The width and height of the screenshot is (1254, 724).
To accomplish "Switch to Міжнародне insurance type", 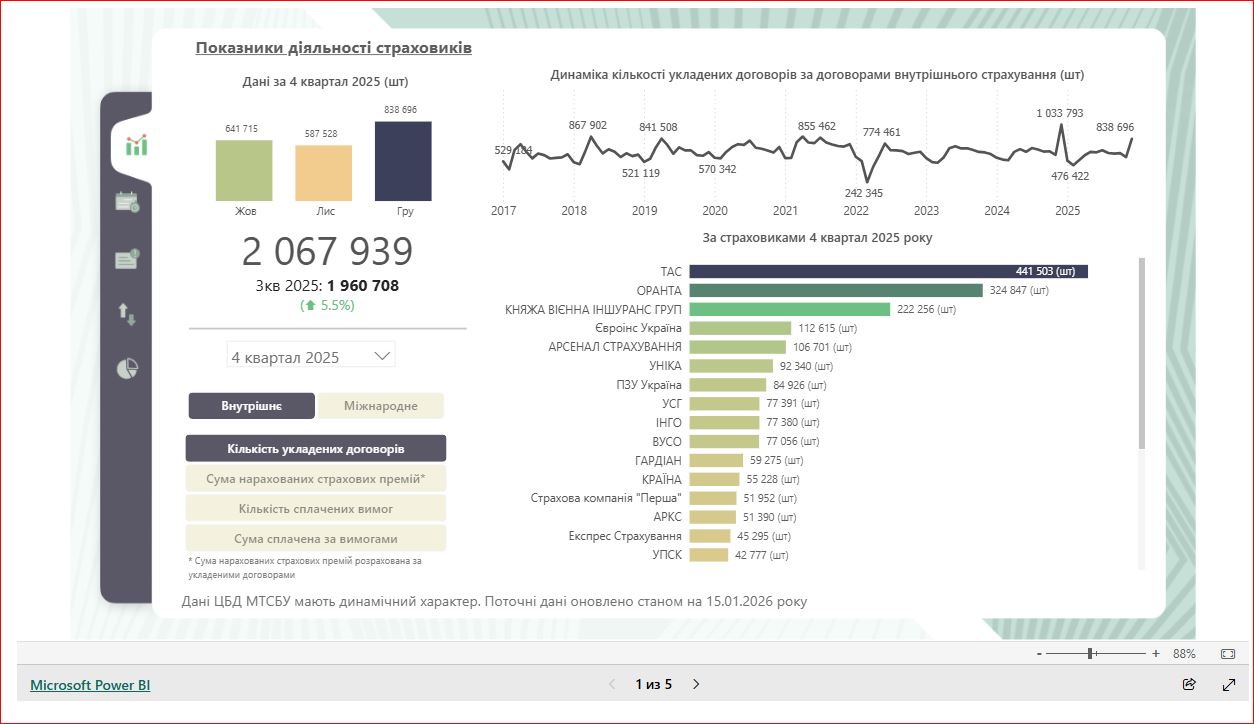I will coord(380,406).
